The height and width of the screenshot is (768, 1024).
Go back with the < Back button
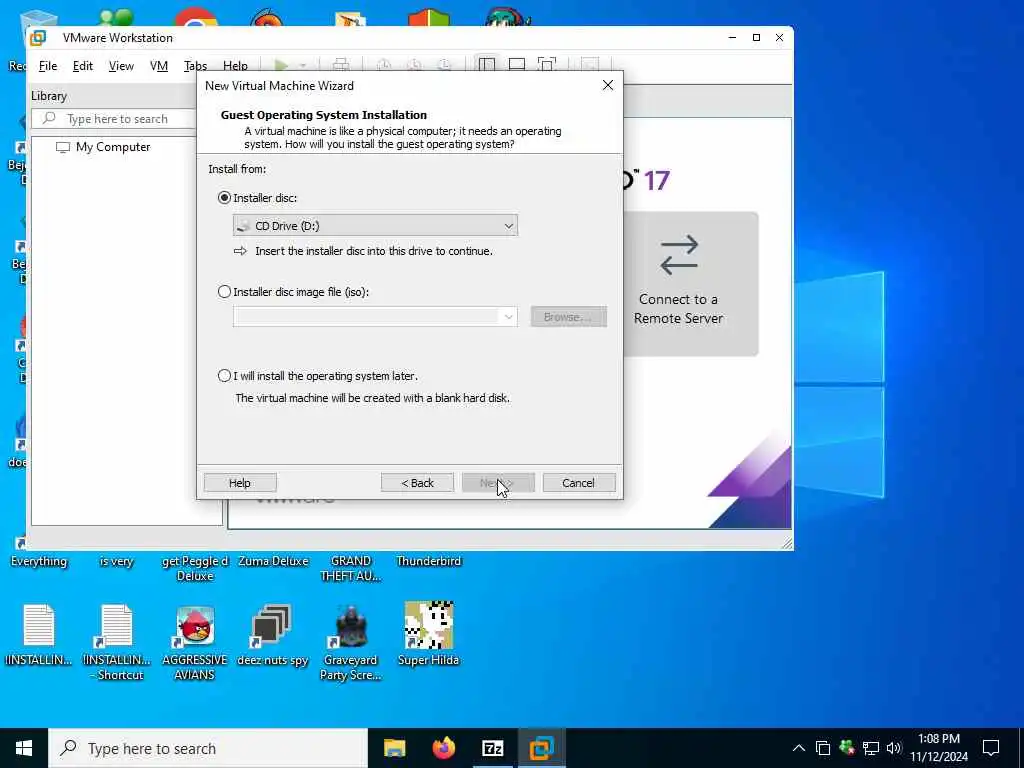tap(417, 483)
